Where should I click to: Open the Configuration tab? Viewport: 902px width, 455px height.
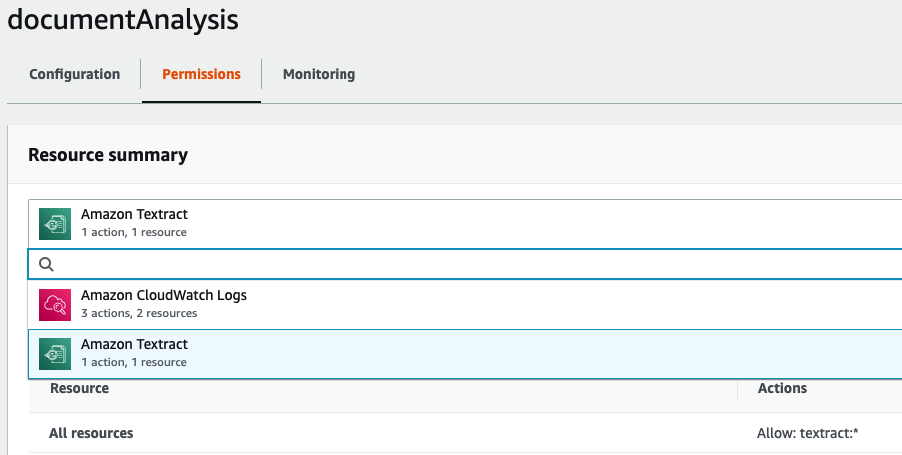point(75,74)
